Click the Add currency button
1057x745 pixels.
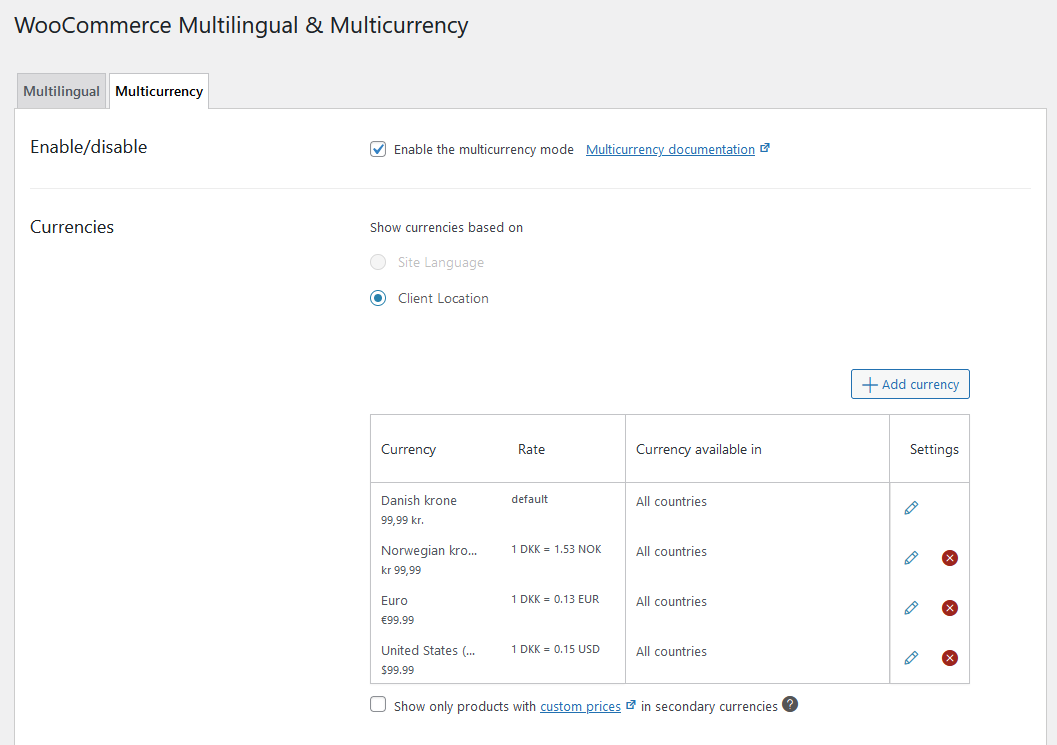(910, 384)
